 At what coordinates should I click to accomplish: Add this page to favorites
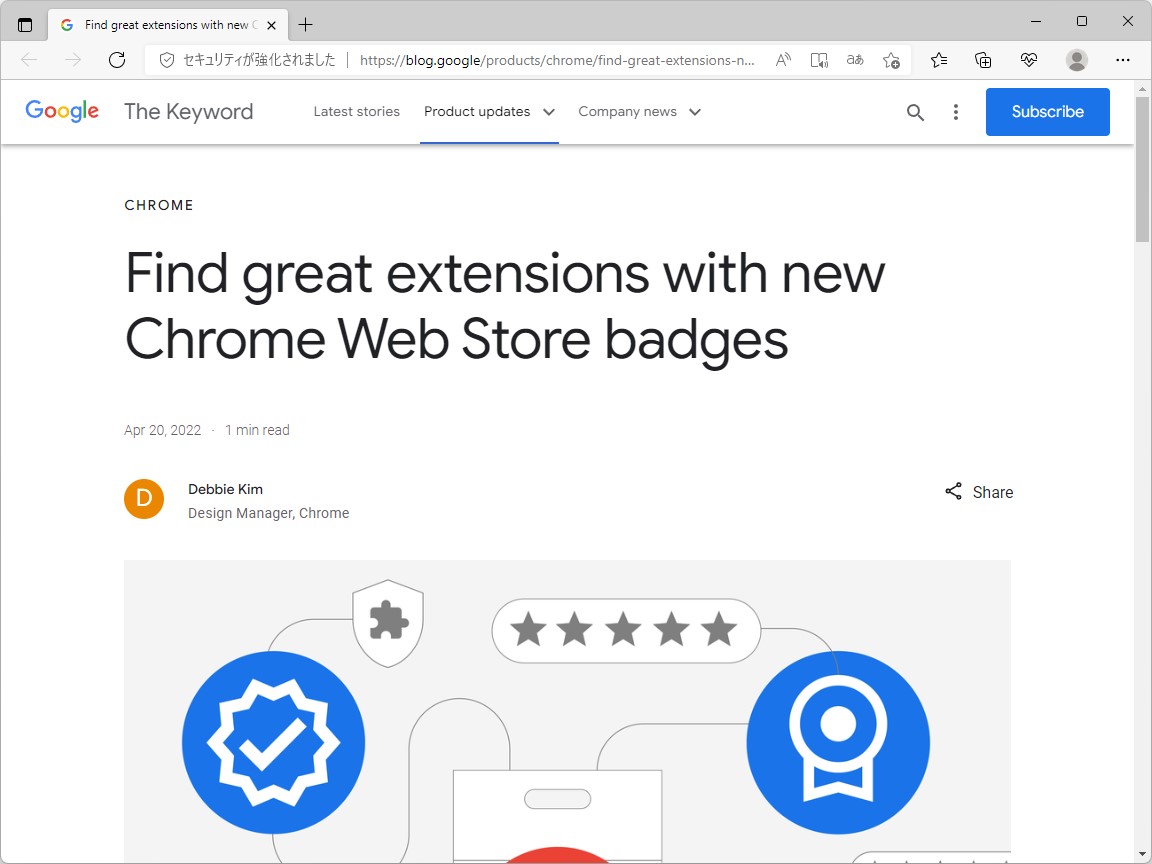coord(891,60)
